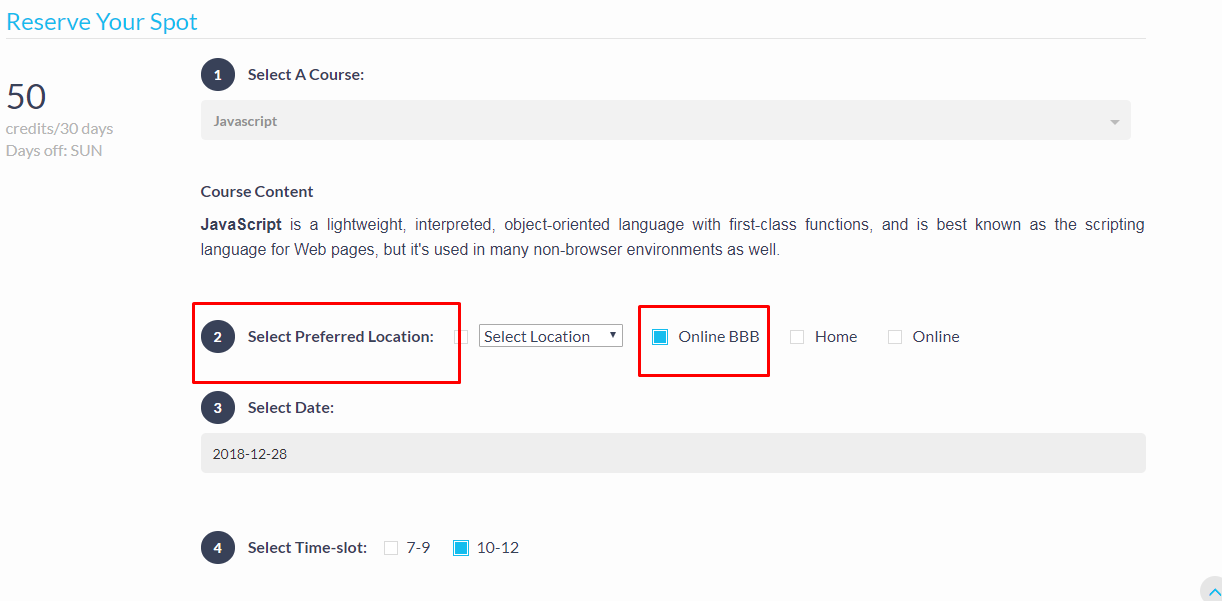Click the step 4 number circle

point(218,548)
